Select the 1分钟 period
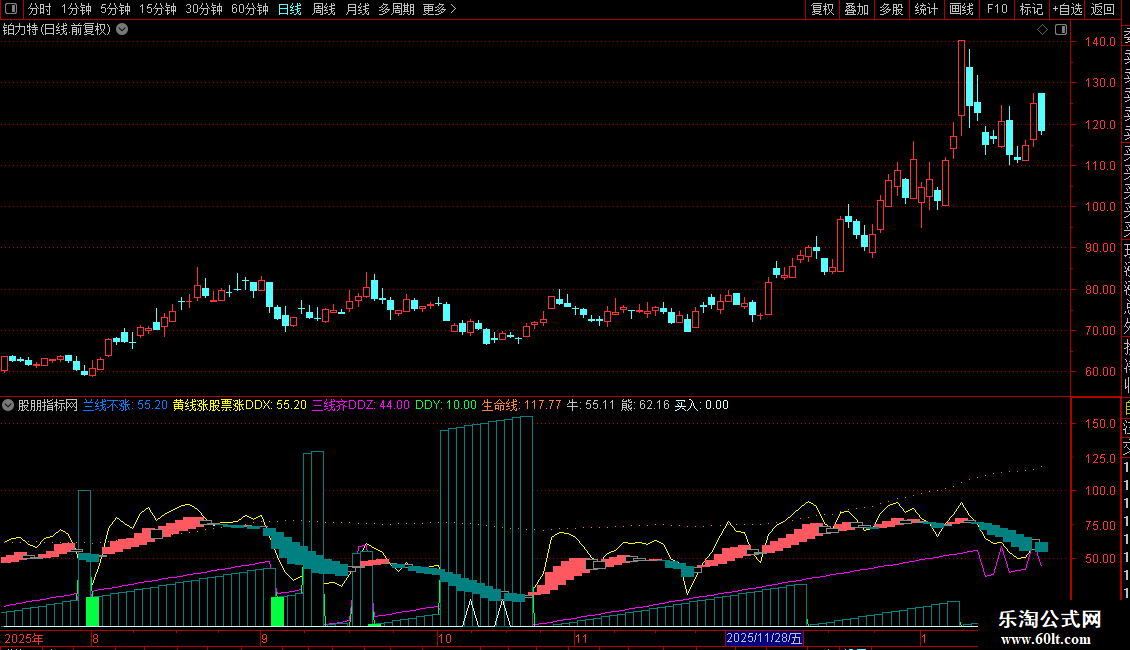1130x650 pixels. click(x=76, y=9)
